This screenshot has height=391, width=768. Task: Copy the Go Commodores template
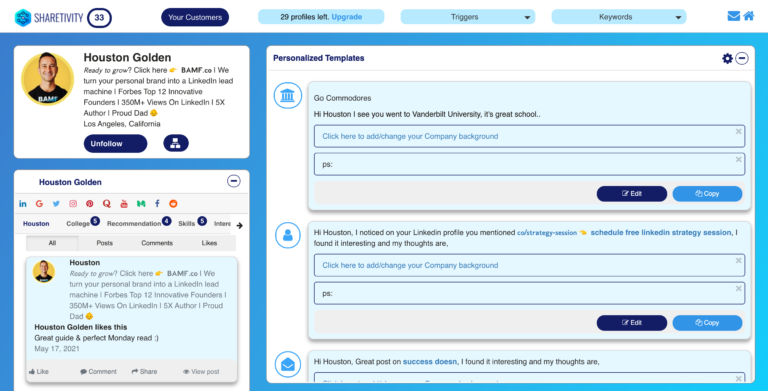pos(707,194)
